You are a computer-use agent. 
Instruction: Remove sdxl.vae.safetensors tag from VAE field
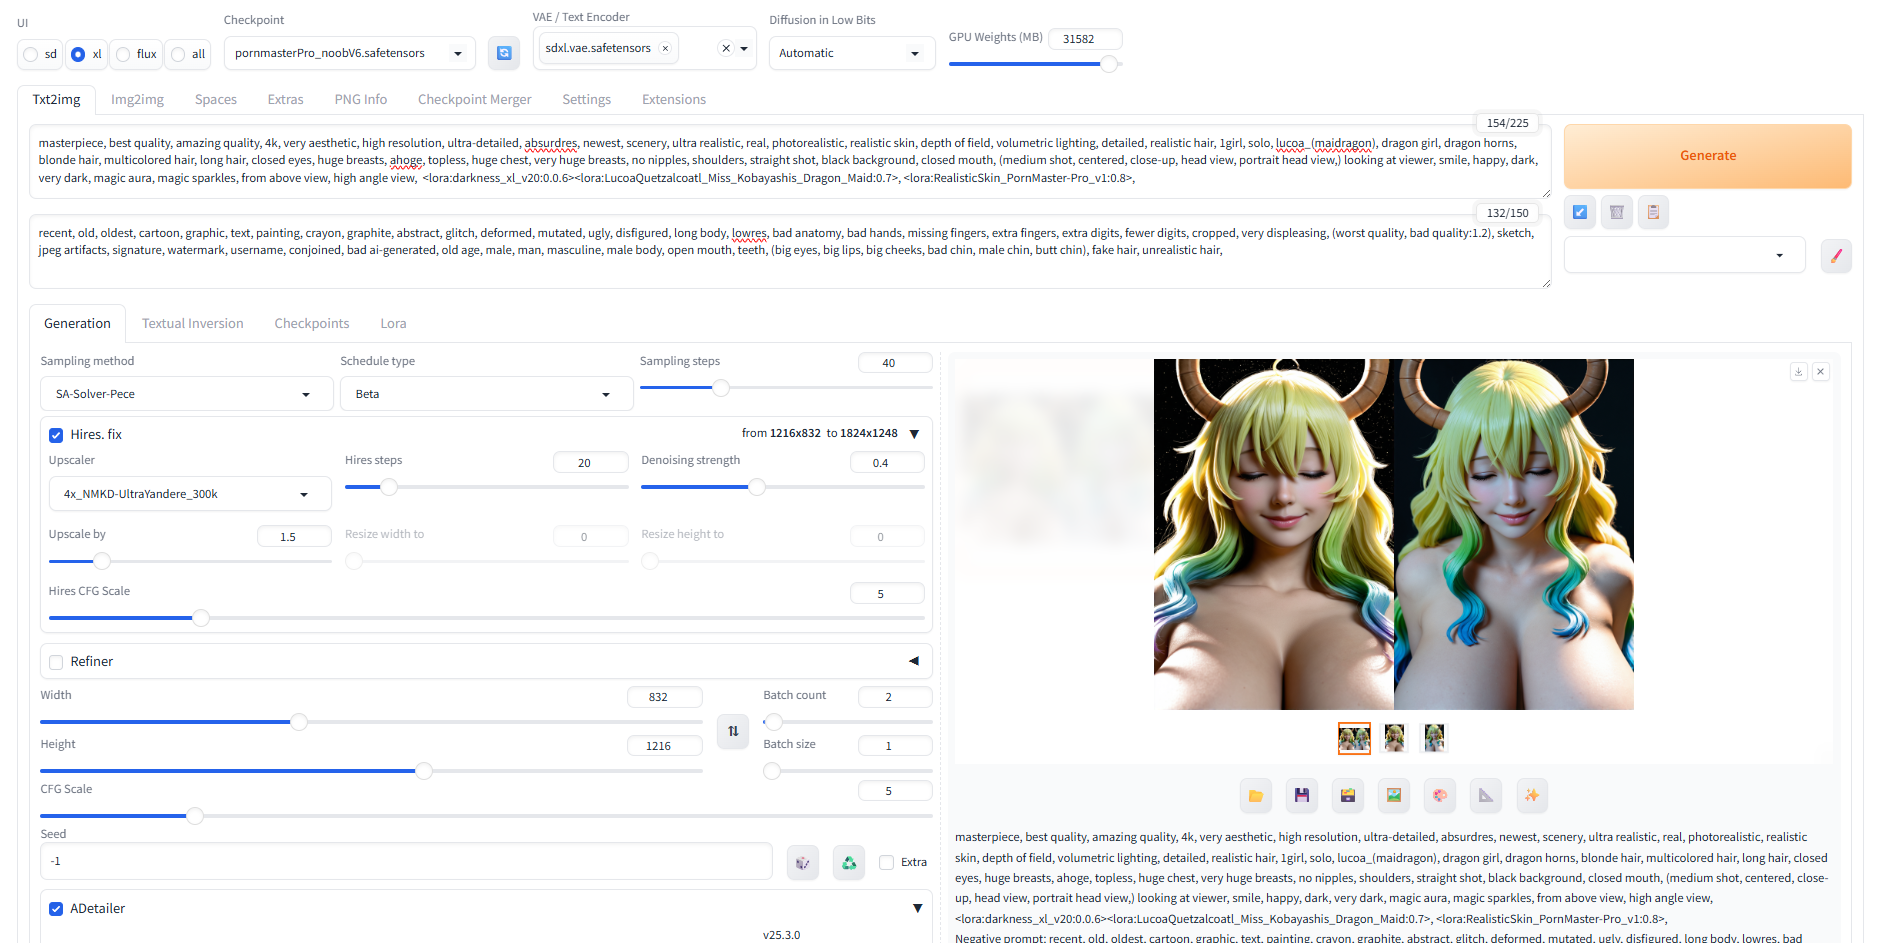pyautogui.click(x=665, y=48)
